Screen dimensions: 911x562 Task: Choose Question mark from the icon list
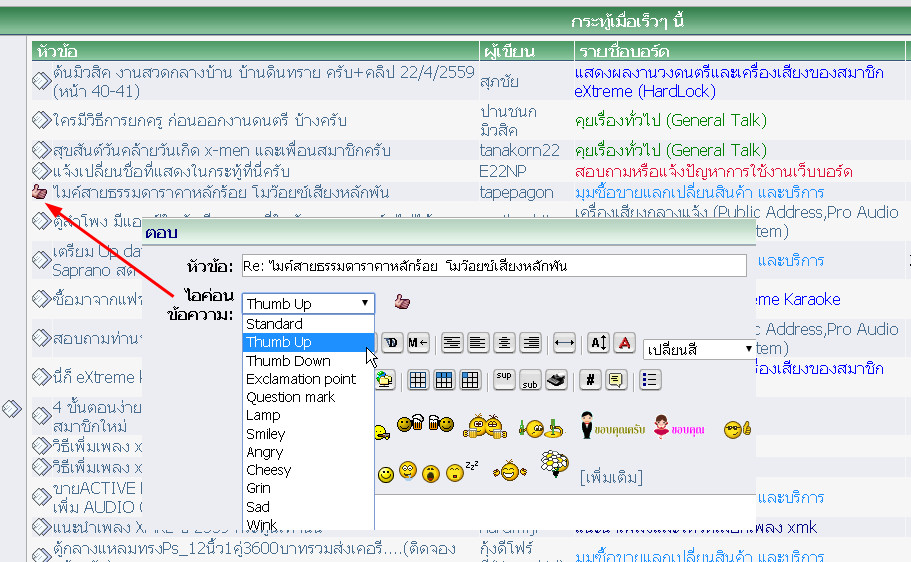[x=308, y=397]
